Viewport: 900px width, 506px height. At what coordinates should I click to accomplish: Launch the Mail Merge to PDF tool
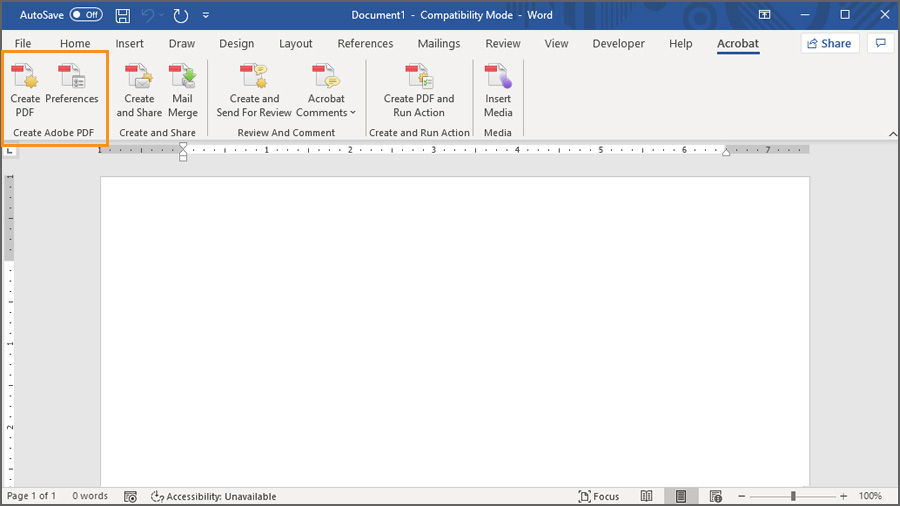(x=183, y=91)
